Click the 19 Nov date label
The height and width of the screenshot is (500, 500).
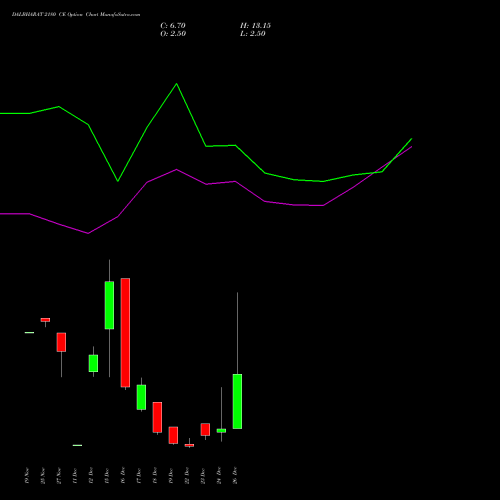27,476
